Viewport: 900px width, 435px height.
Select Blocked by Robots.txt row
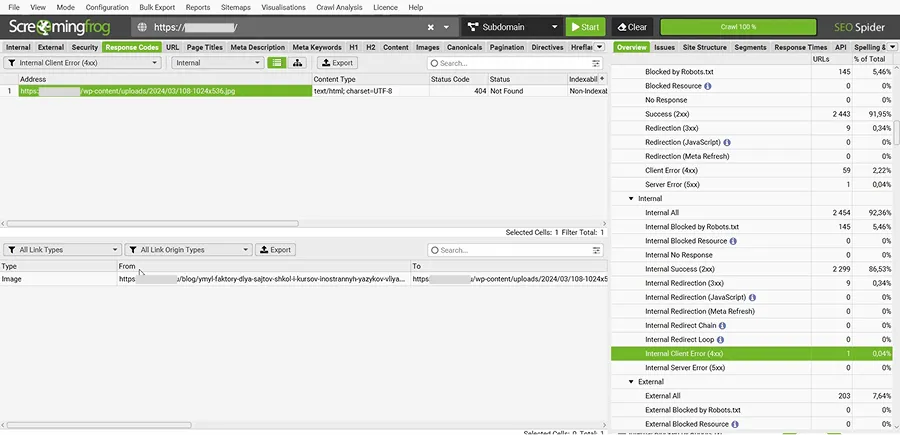tap(751, 72)
